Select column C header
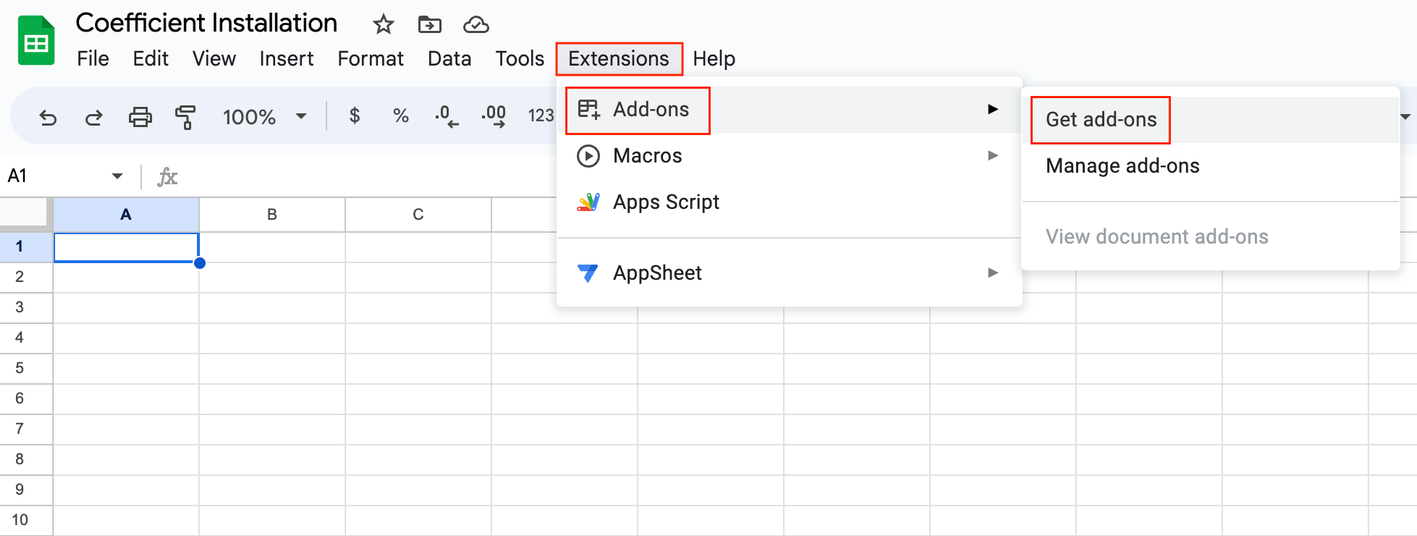The image size is (1417, 536). [418, 214]
